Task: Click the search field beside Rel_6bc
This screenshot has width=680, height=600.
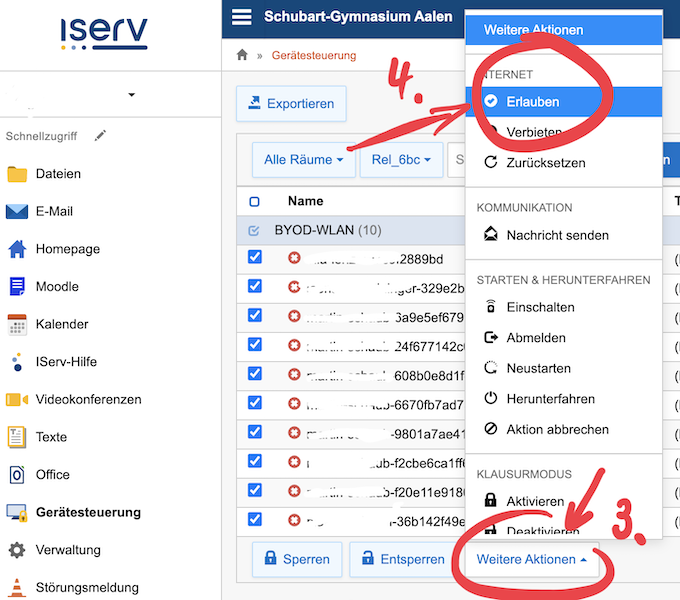Action: [456, 160]
